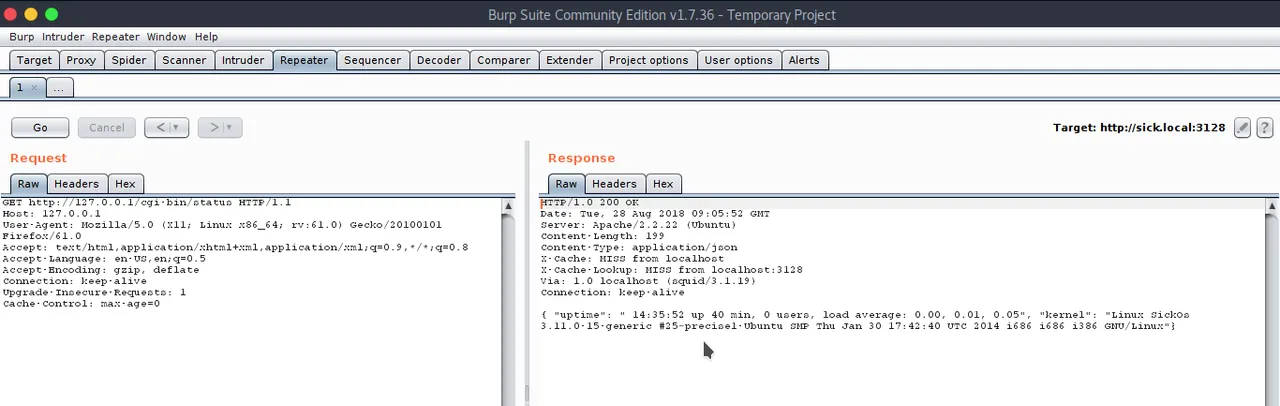Image resolution: width=1280 pixels, height=406 pixels.
Task: Open the Alerts tab
Action: click(804, 60)
